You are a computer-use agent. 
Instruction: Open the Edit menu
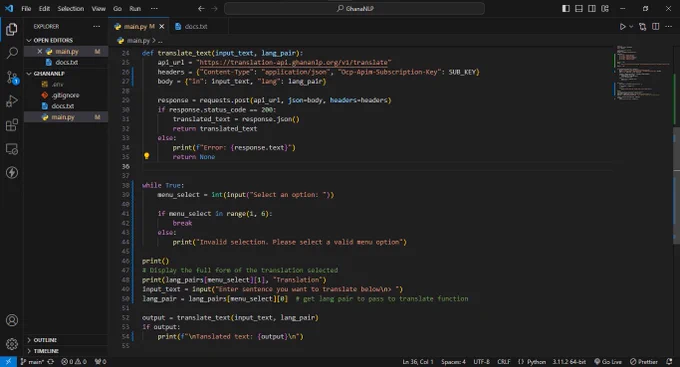click(x=44, y=8)
